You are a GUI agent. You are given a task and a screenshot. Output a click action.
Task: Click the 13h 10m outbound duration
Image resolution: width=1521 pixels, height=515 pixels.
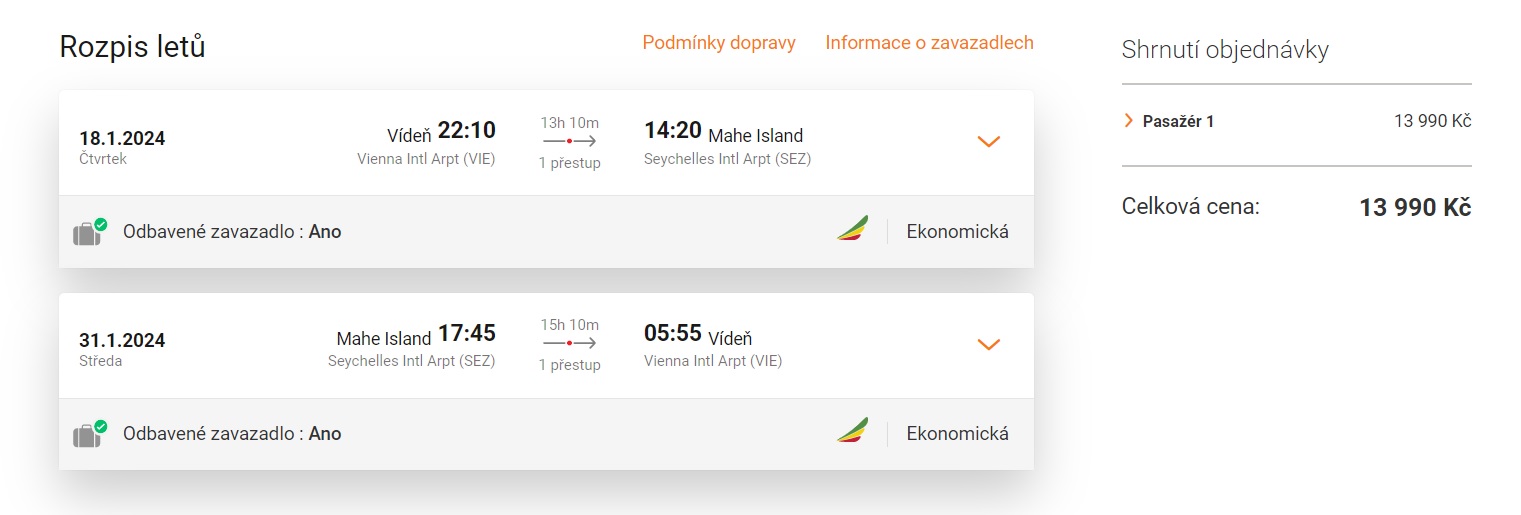click(x=570, y=123)
